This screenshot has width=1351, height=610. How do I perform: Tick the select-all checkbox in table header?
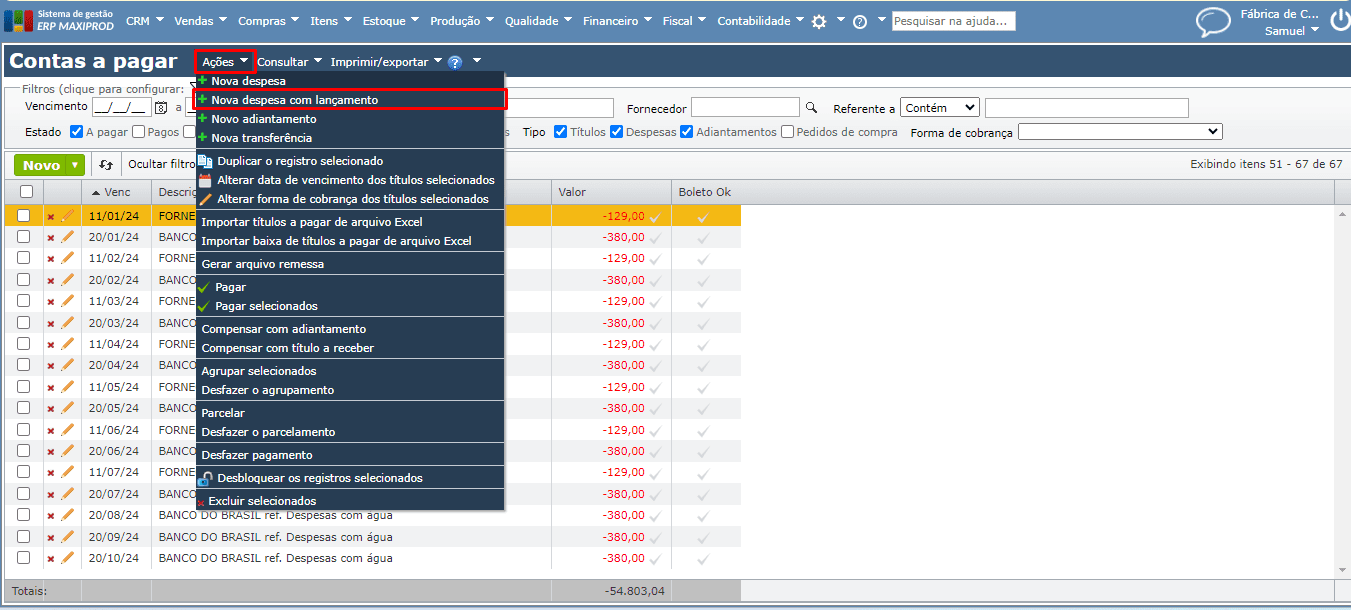(x=26, y=192)
